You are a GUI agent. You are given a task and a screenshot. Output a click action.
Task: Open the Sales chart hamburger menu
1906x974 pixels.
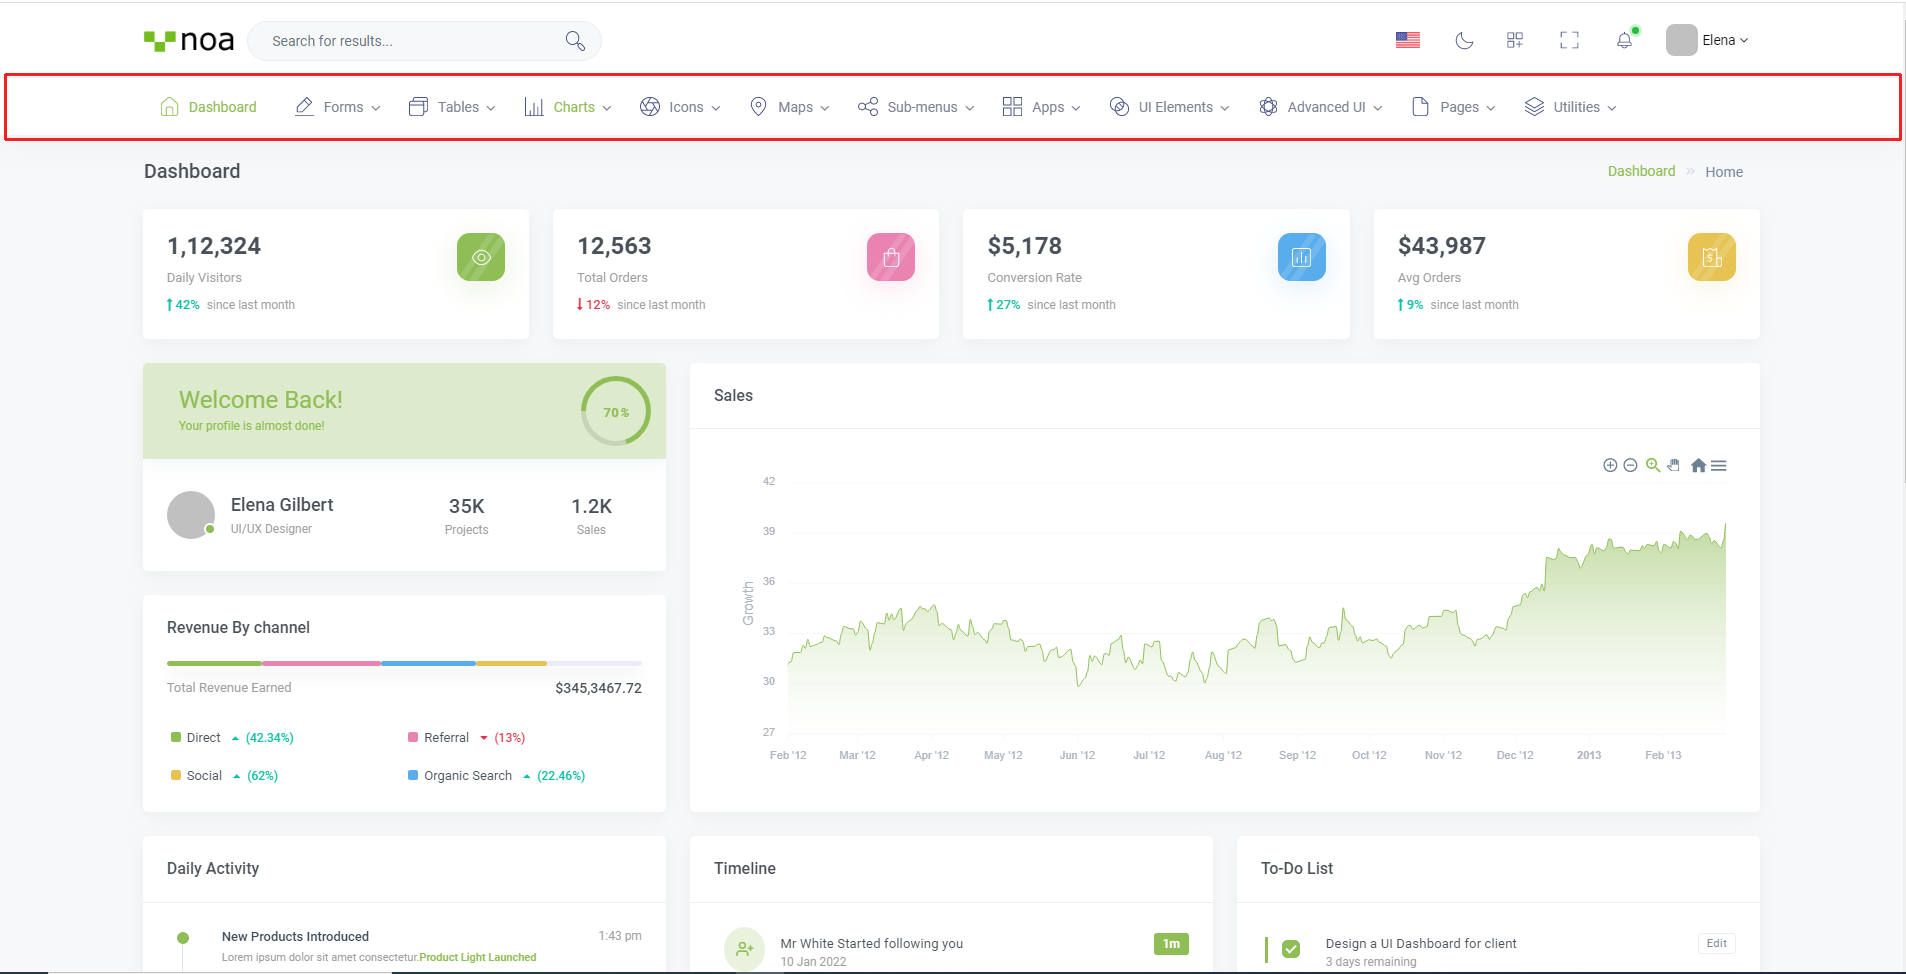(1719, 465)
